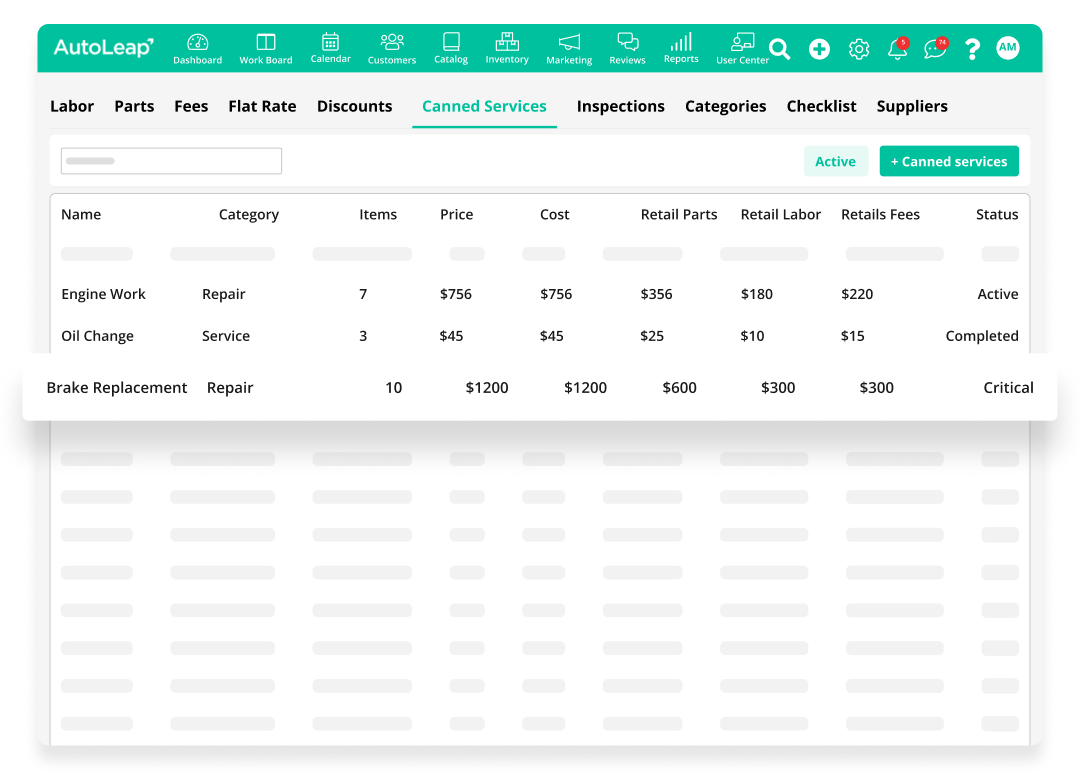This screenshot has height=774, width=1080.
Task: Sort by the Price column header
Action: click(457, 214)
